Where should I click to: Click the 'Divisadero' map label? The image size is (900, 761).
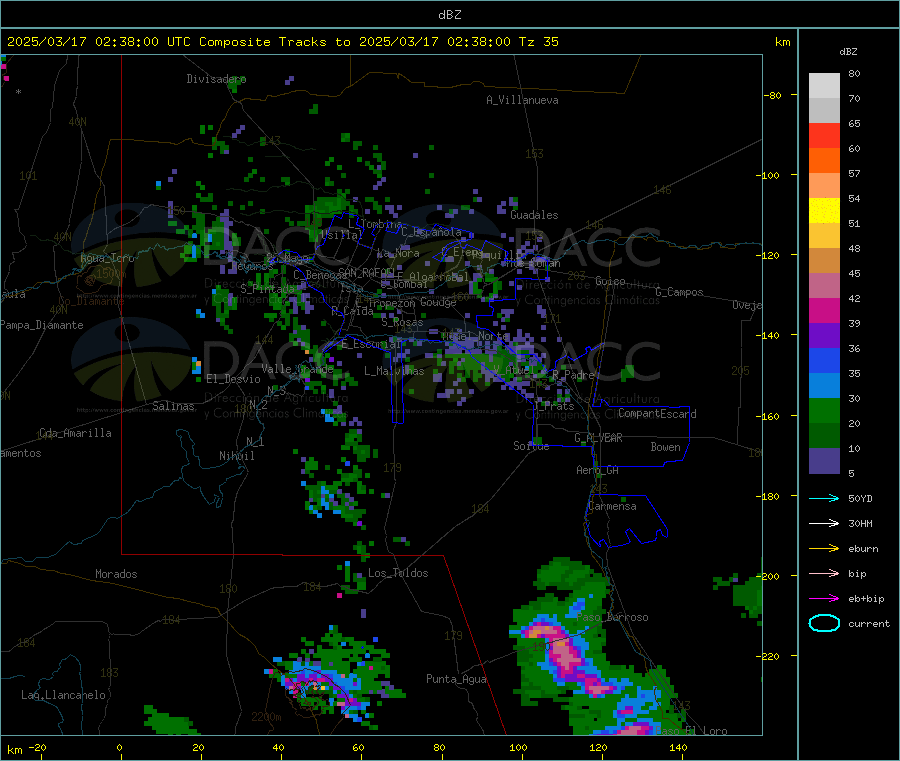click(216, 79)
